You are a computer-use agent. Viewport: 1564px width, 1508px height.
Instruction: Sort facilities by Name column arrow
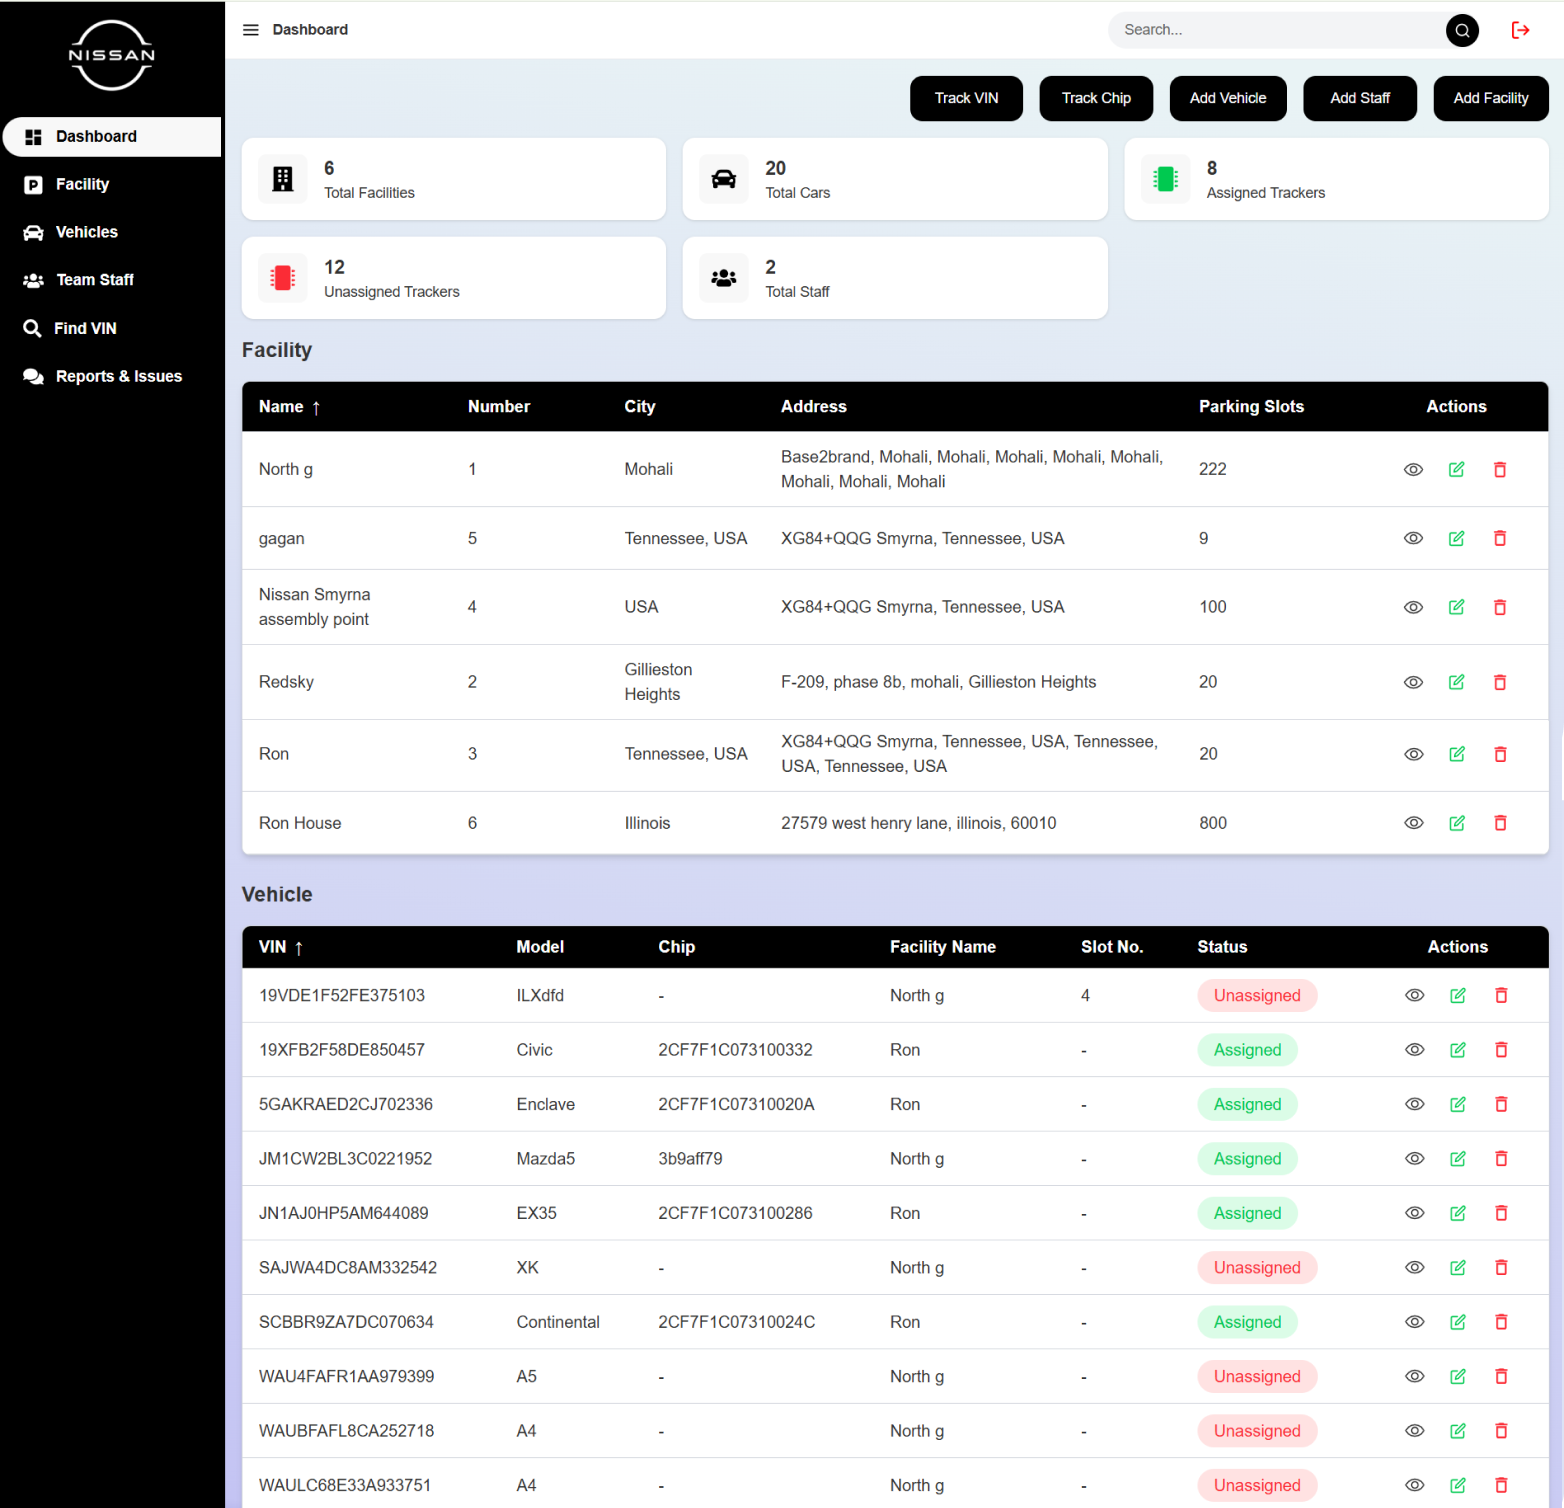tap(316, 407)
